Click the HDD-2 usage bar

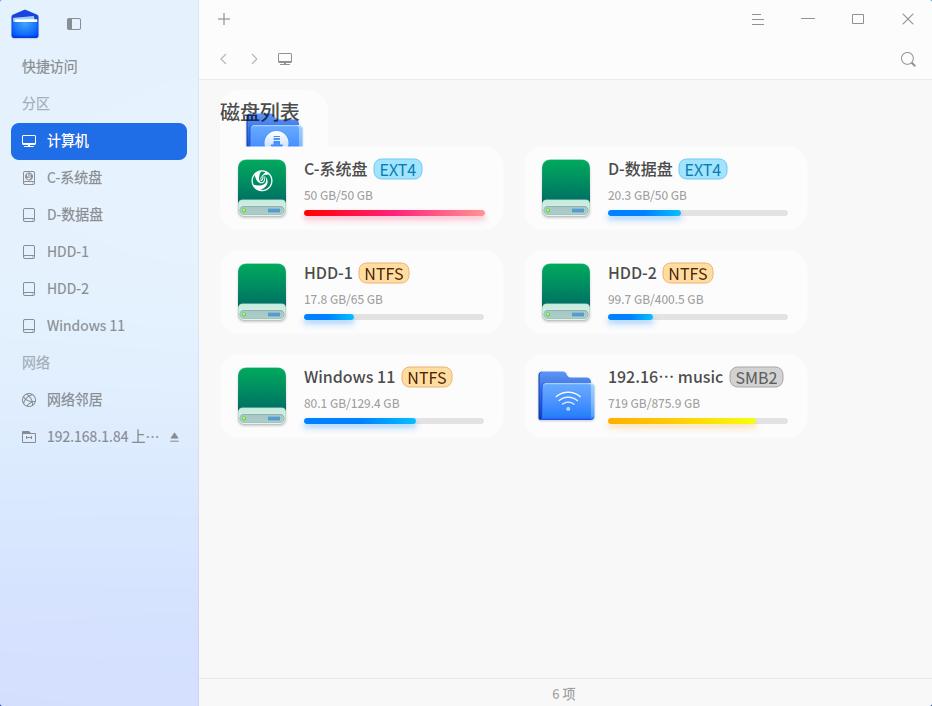coord(698,317)
